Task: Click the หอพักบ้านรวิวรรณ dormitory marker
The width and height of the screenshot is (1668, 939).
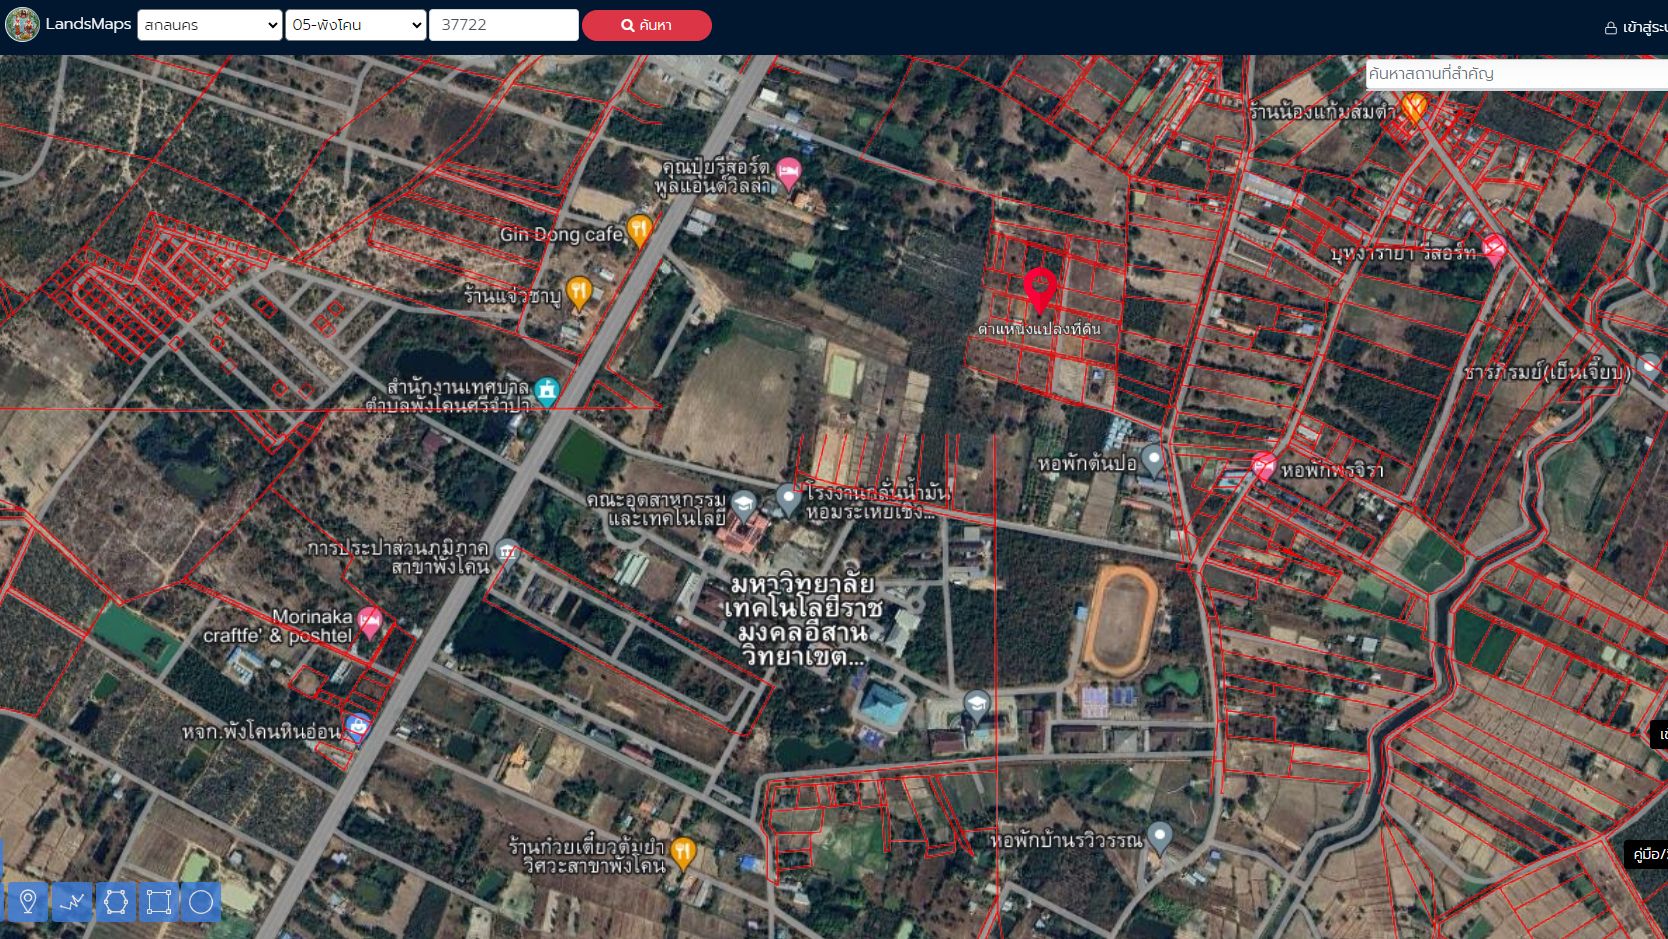Action: pyautogui.click(x=1159, y=837)
